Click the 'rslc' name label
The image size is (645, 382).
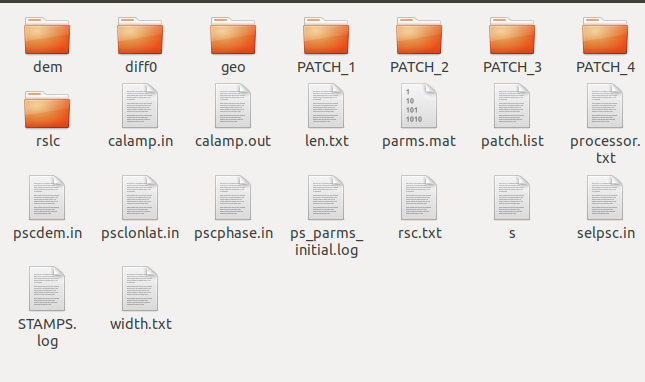click(48, 141)
